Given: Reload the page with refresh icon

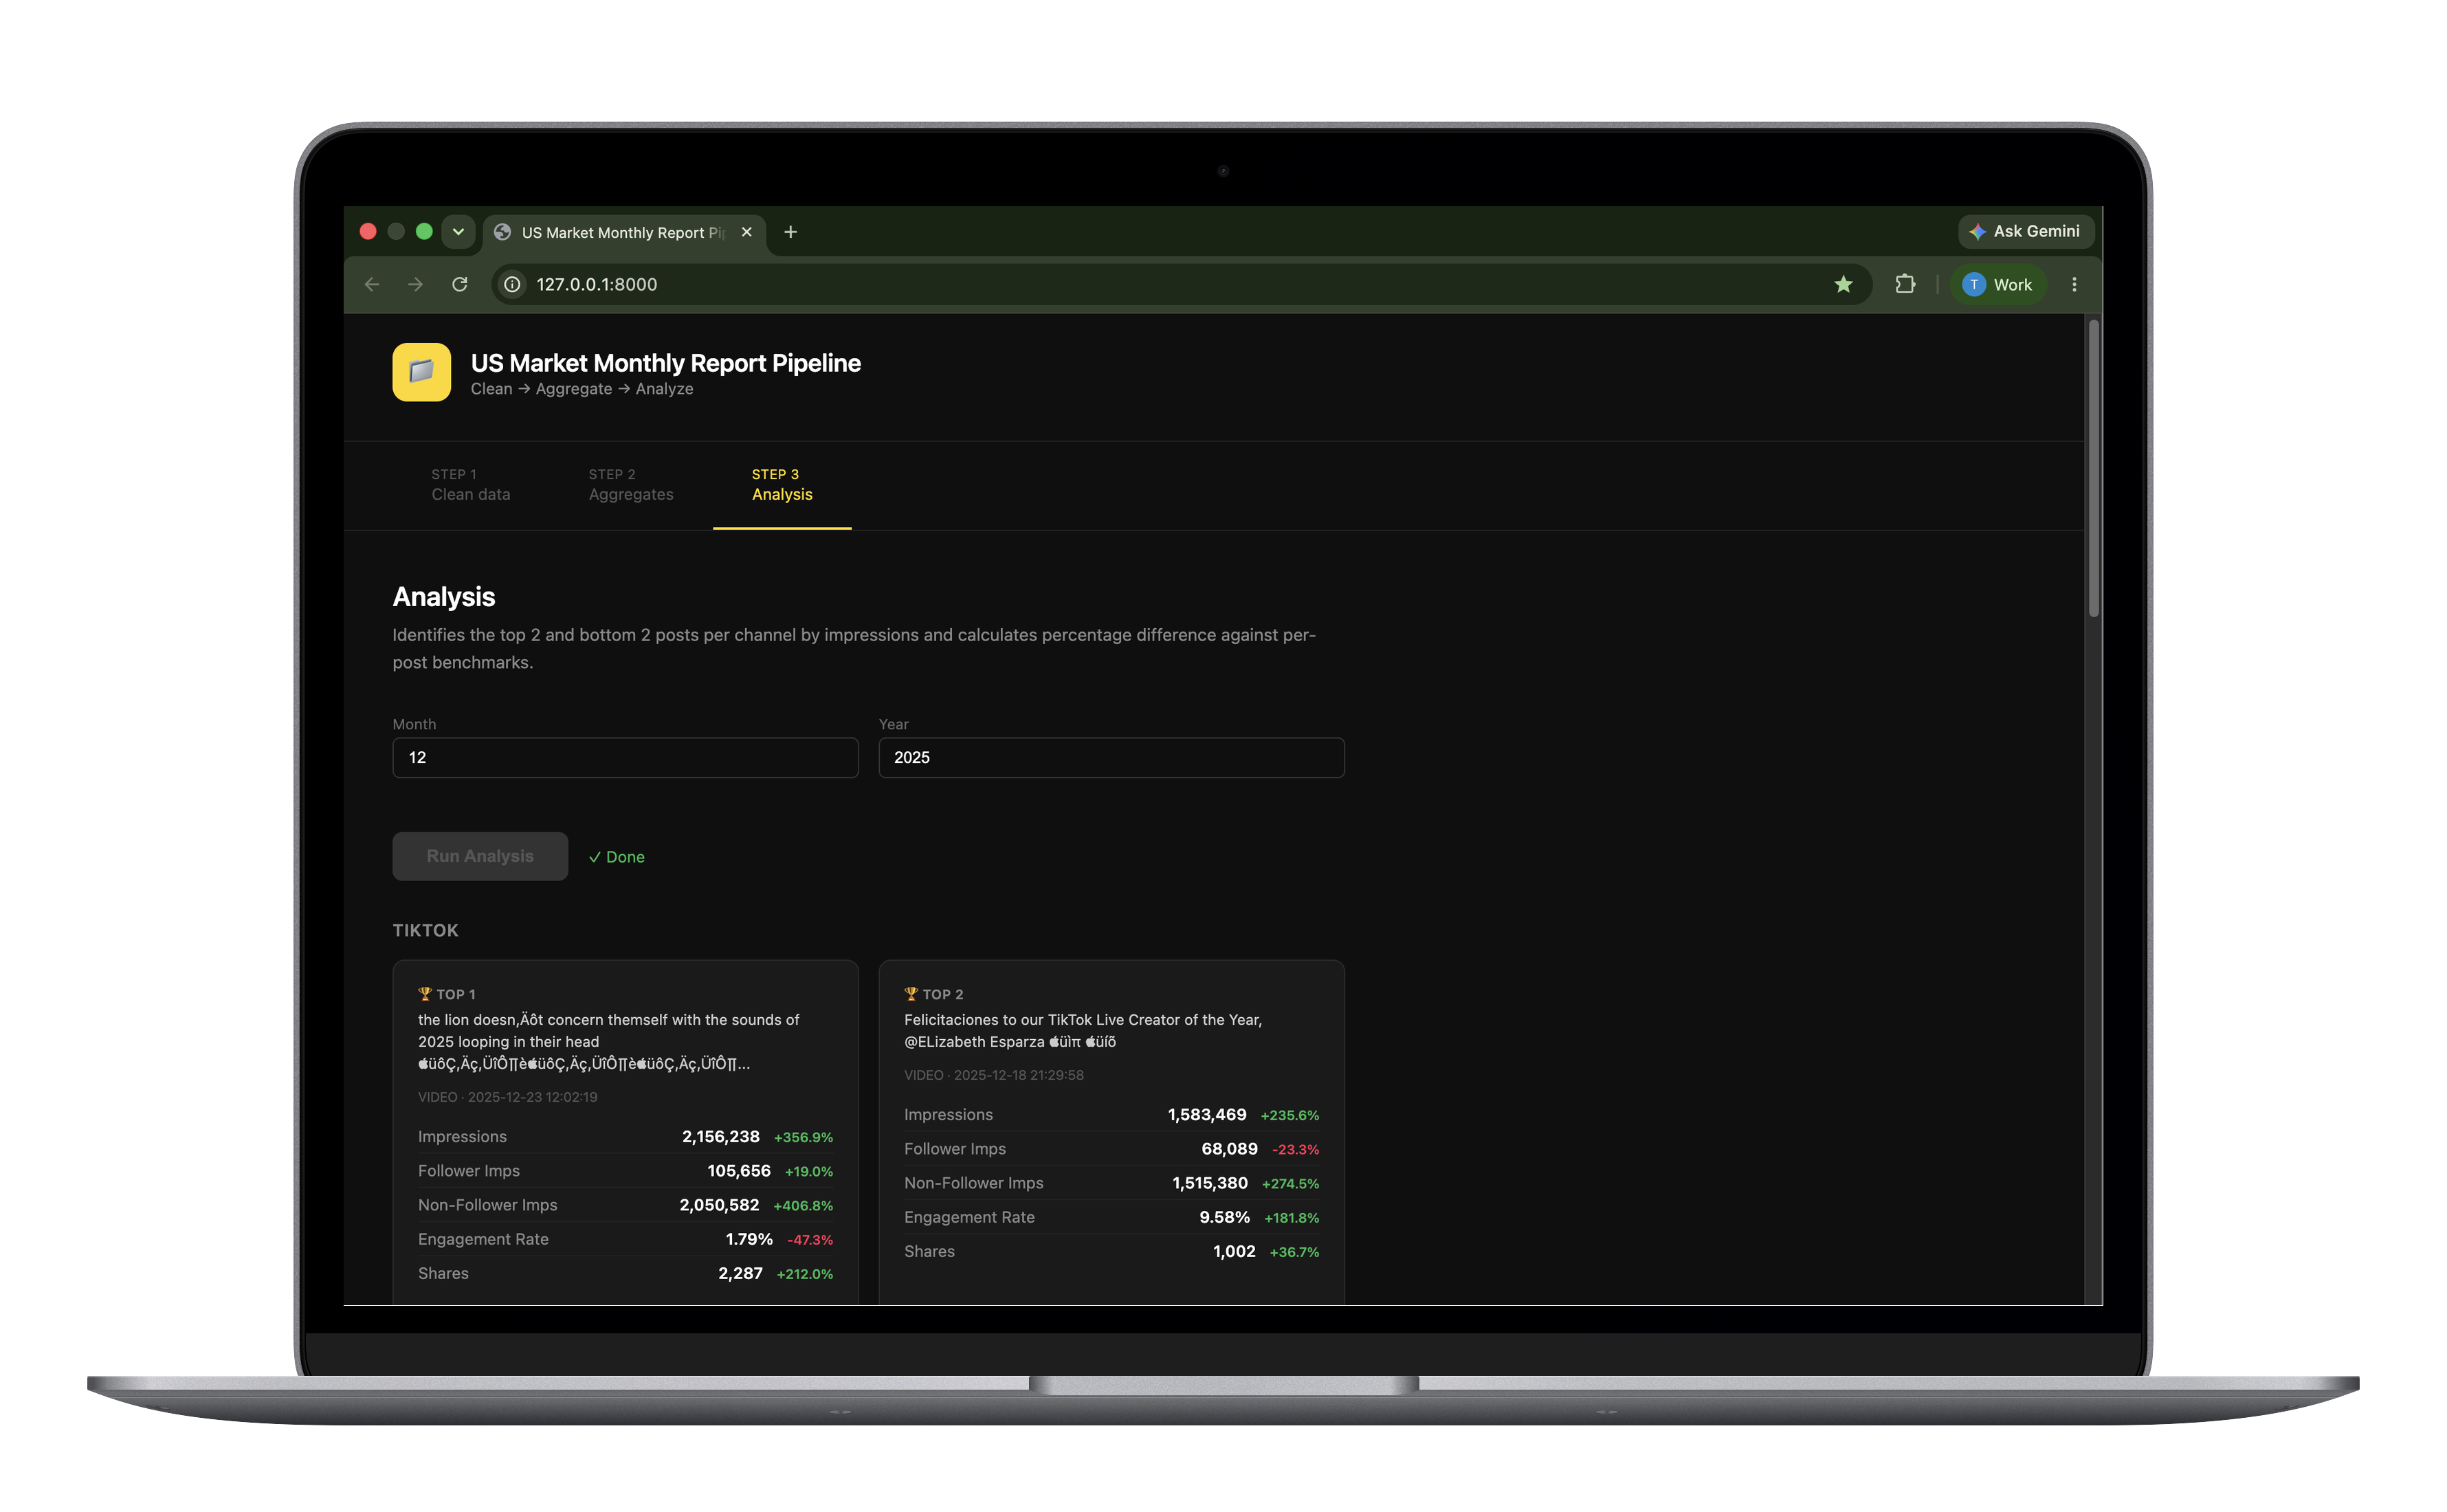Looking at the screenshot, I should point(460,285).
